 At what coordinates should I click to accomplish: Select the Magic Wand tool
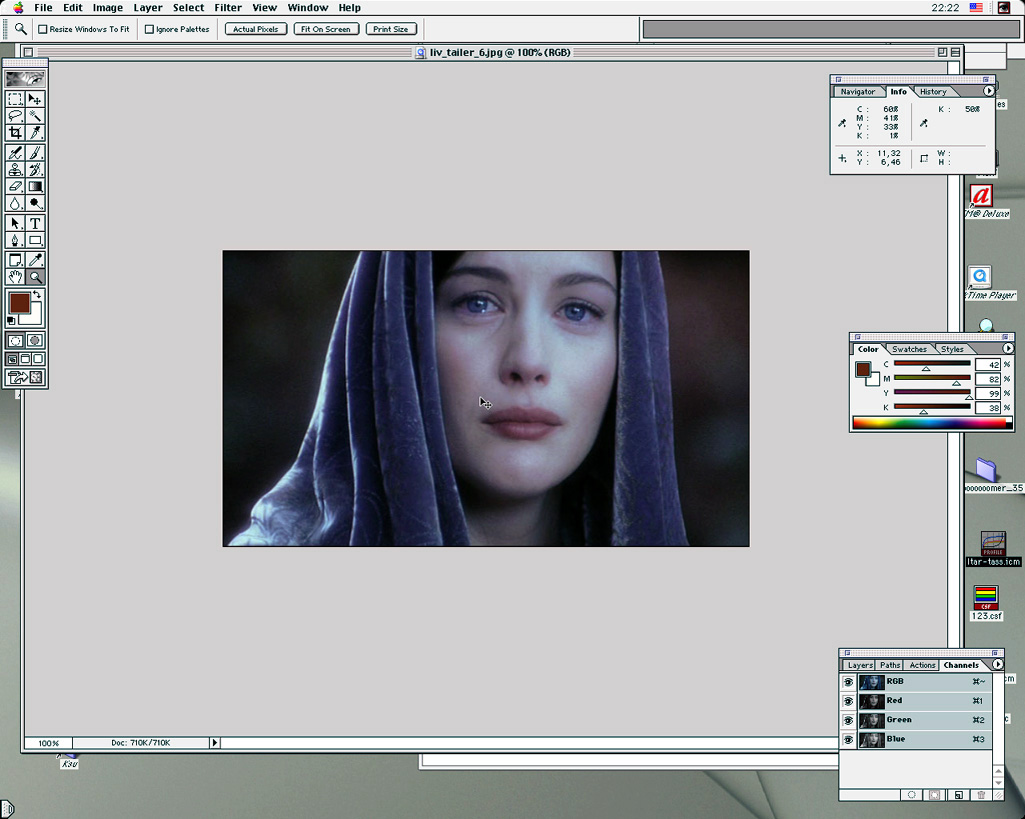coord(35,116)
